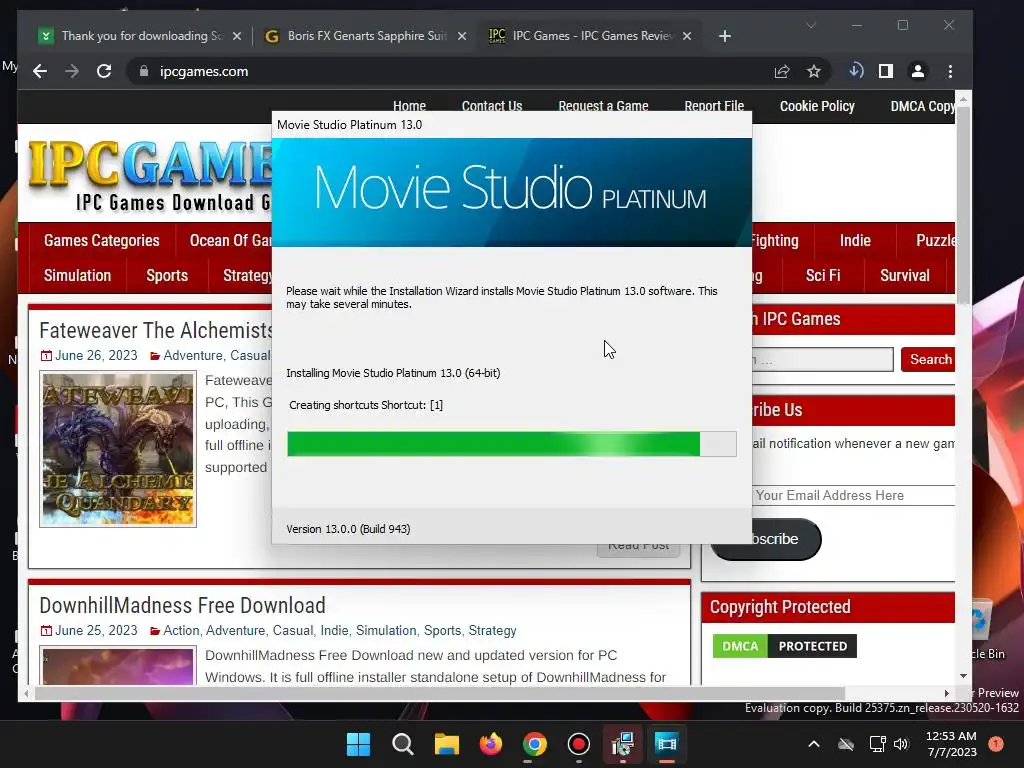
Task: Open Home link in site top menu
Action: click(409, 106)
